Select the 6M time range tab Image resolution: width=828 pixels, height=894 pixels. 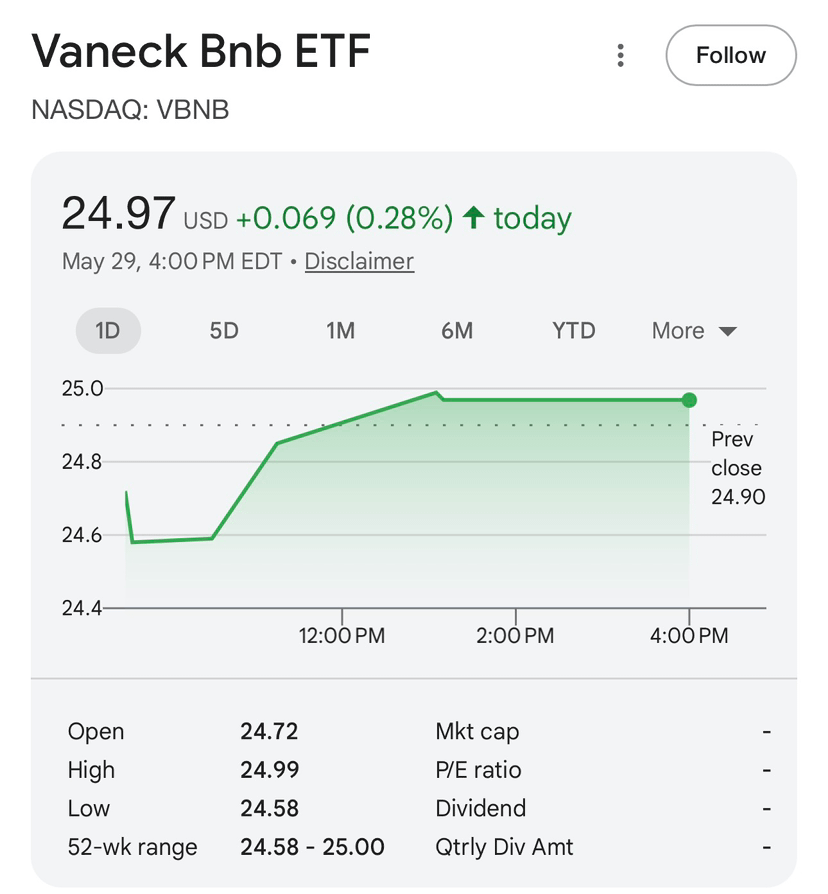pyautogui.click(x=457, y=331)
